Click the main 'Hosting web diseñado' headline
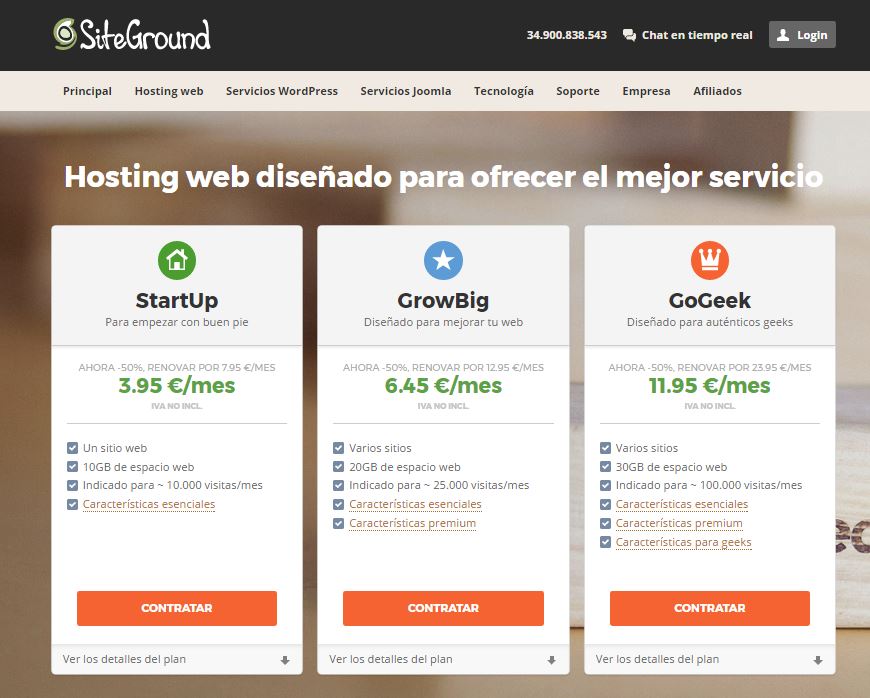Screen dimensions: 870x698 click(x=443, y=178)
